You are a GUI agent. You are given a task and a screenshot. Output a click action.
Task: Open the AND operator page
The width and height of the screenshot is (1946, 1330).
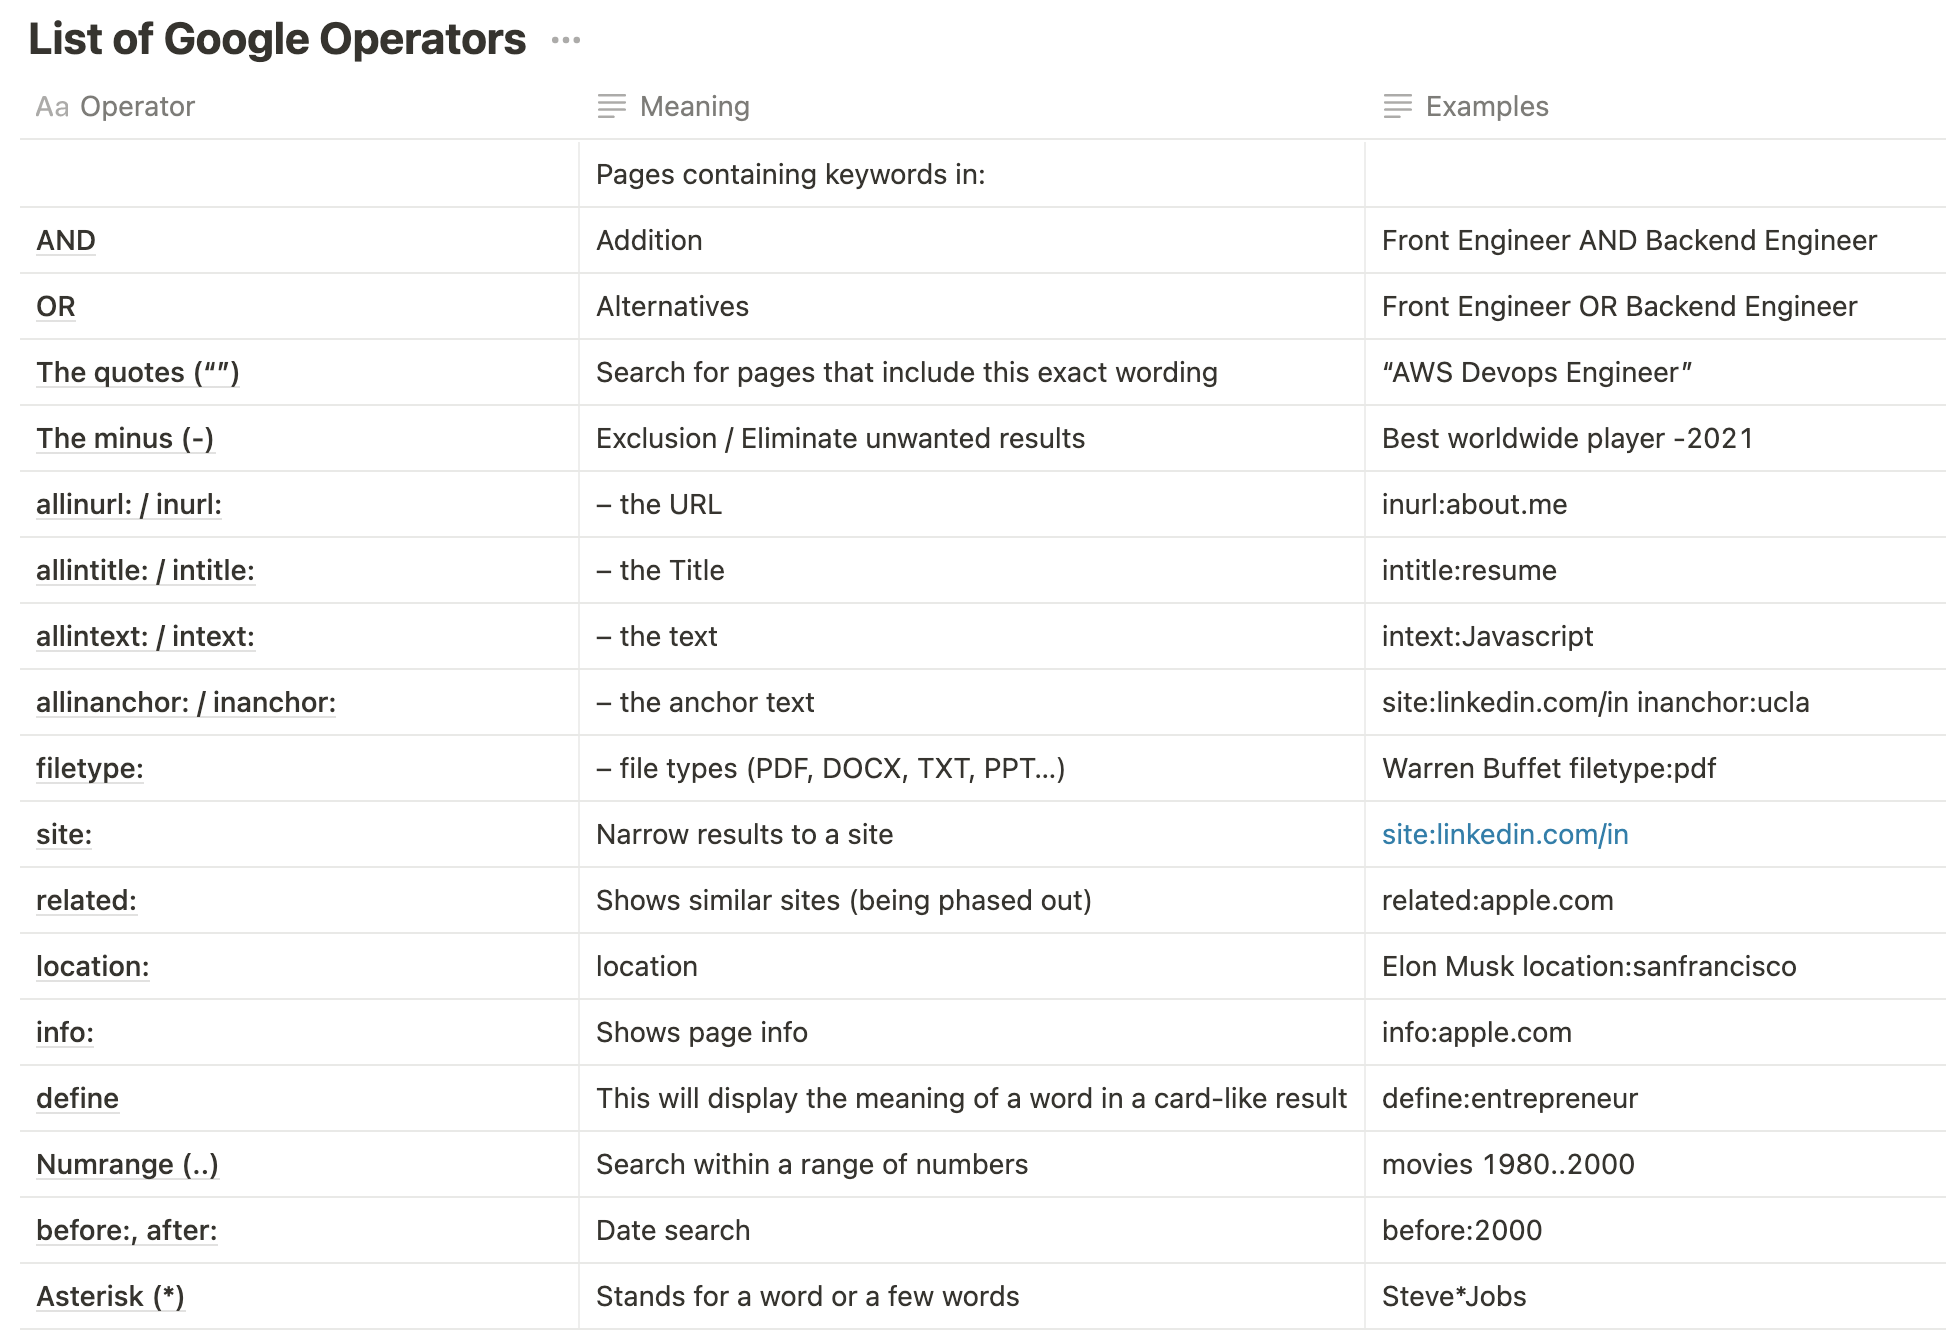(66, 241)
